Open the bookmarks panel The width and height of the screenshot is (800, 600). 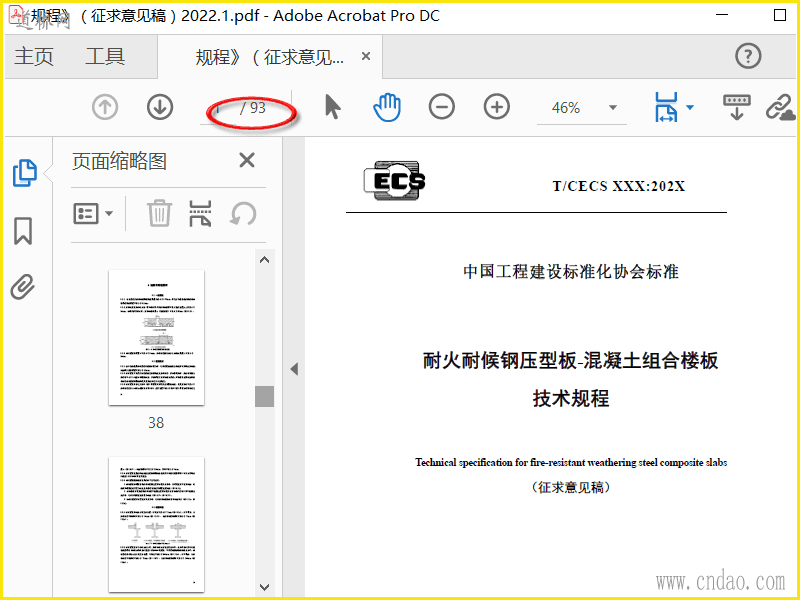coord(23,231)
